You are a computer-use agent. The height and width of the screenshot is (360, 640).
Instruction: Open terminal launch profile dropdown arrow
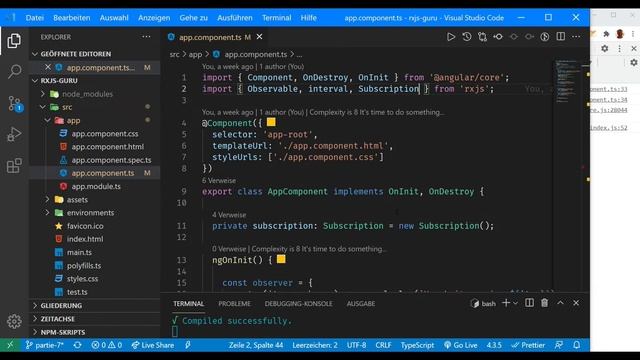click(516, 303)
